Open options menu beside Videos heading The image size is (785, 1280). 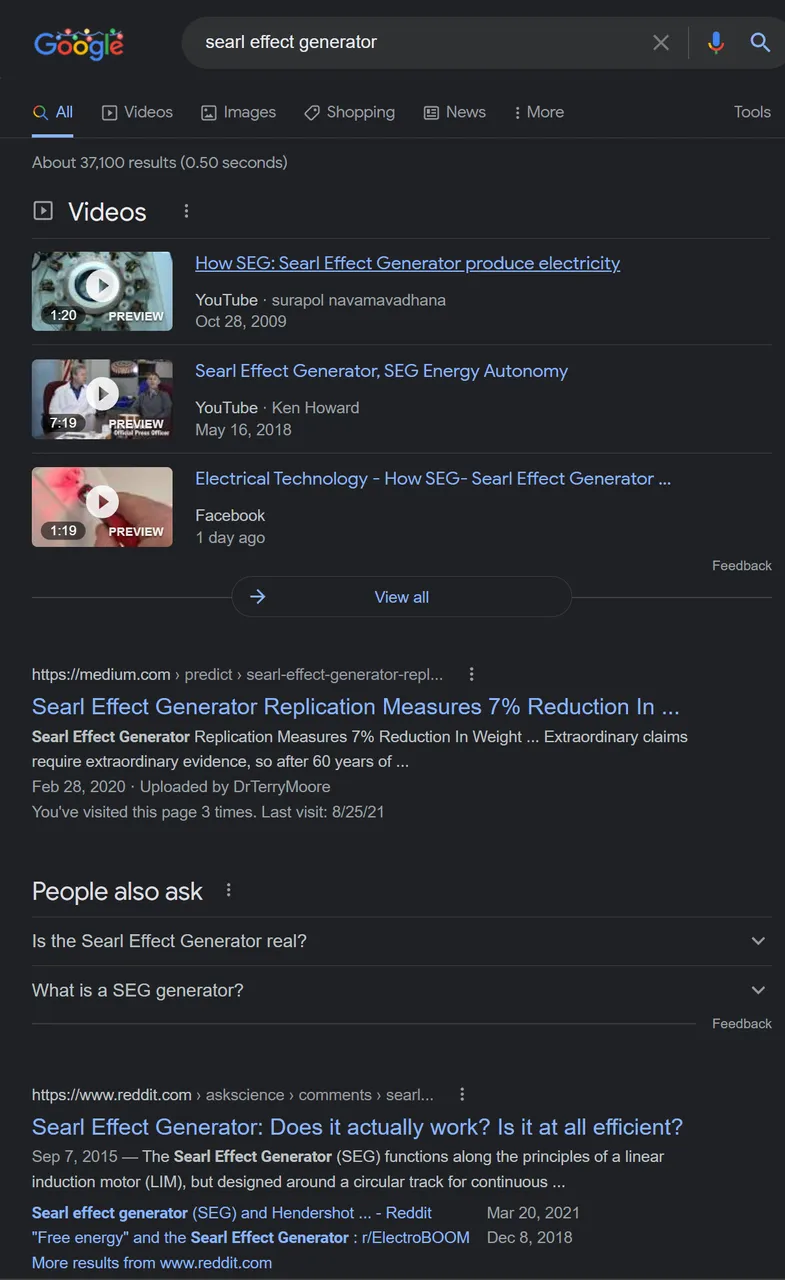click(x=186, y=211)
